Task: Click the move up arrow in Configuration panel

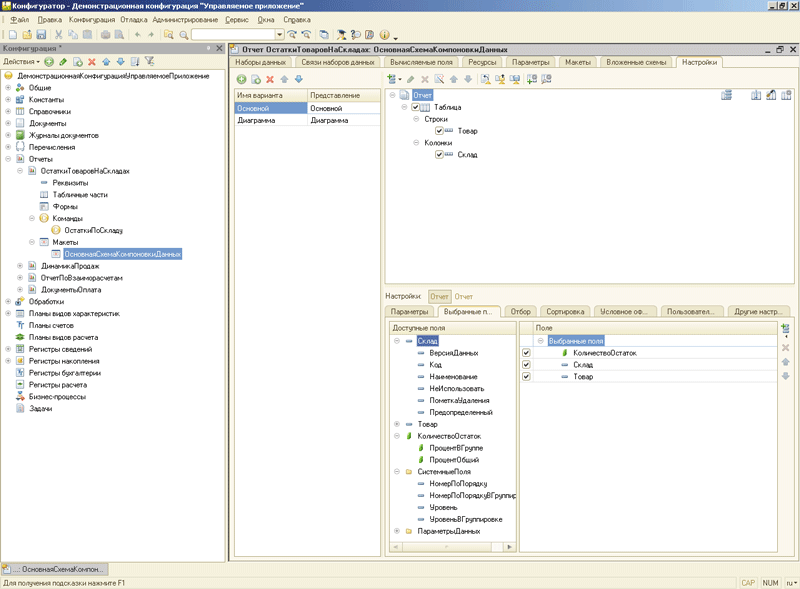Action: (106, 61)
